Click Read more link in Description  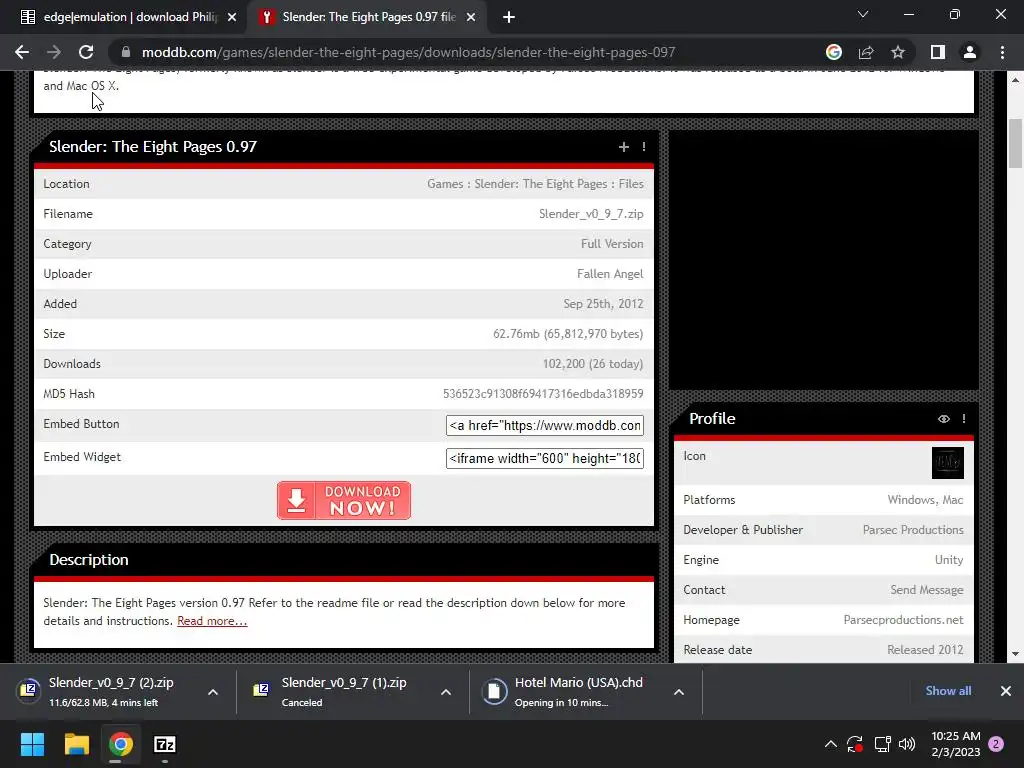[x=212, y=621]
